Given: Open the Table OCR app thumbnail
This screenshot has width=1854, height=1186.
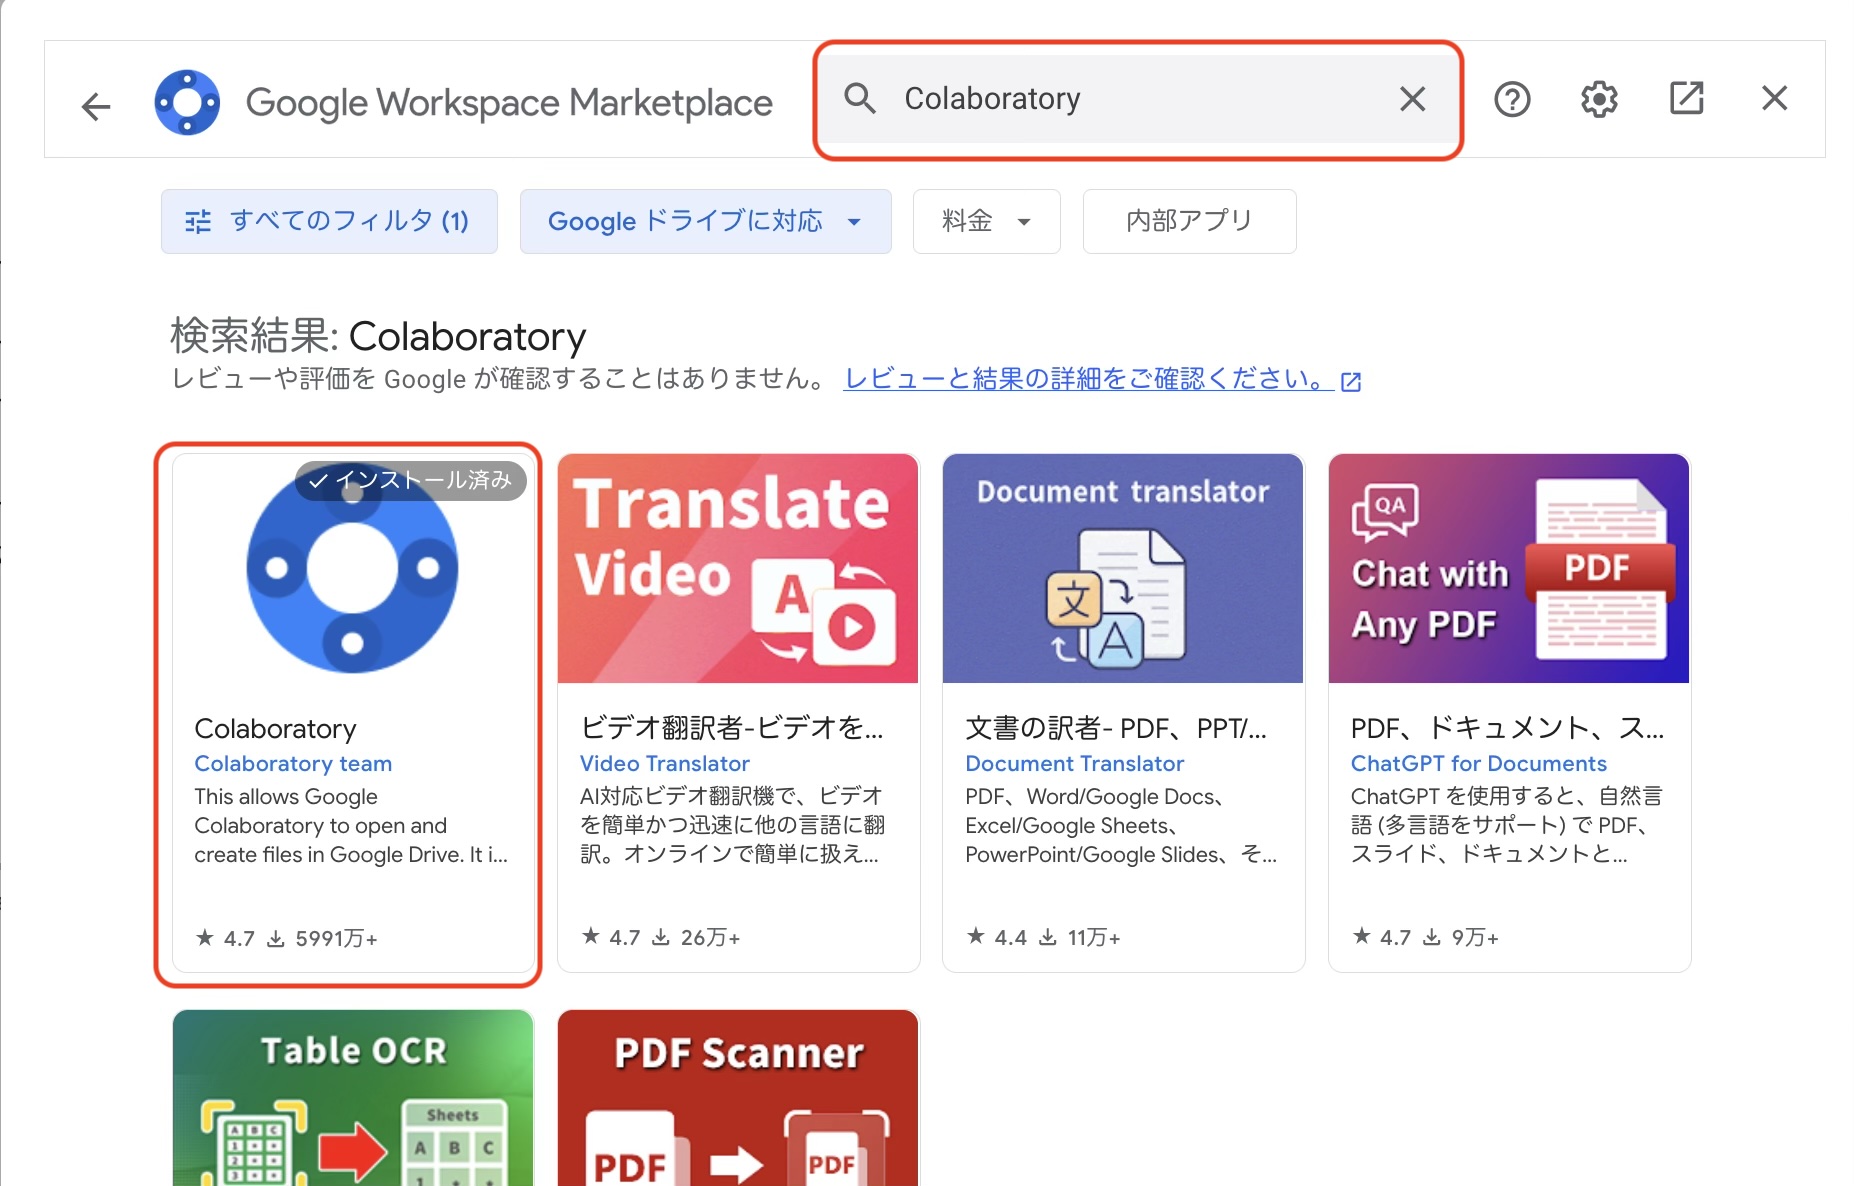Looking at the screenshot, I should pos(353,1098).
